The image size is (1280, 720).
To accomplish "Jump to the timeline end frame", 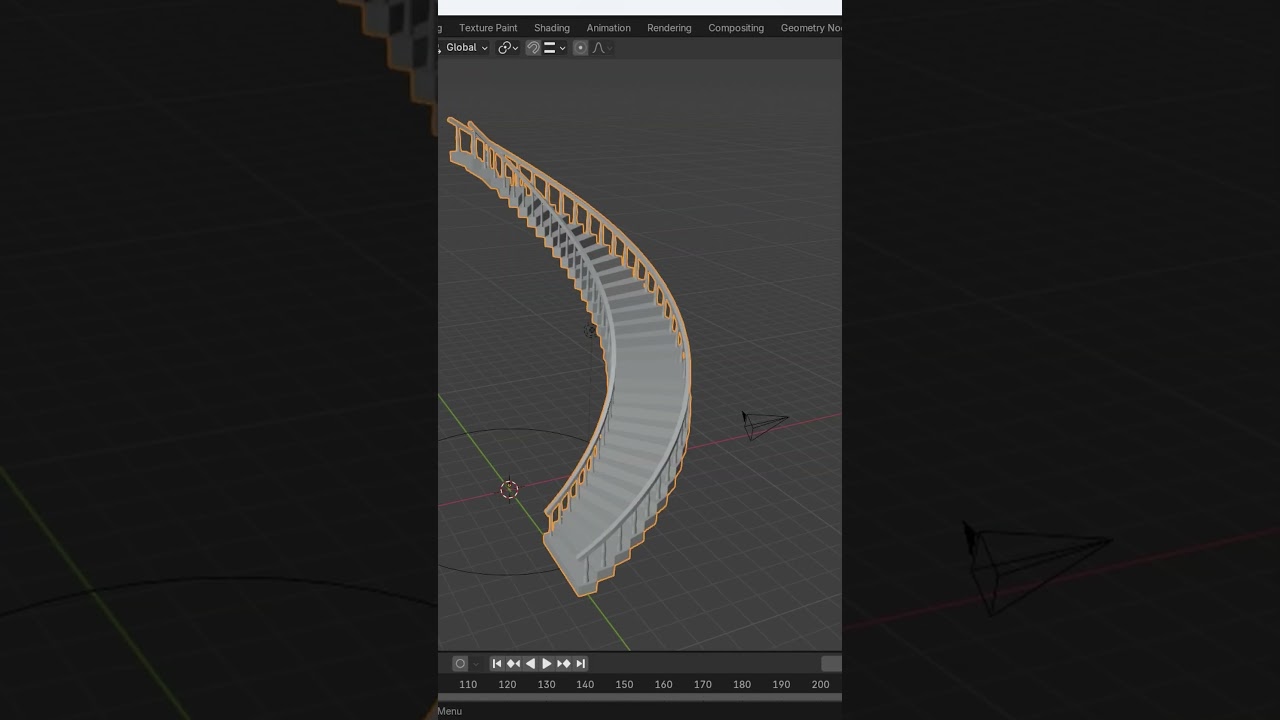I will 580,664.
